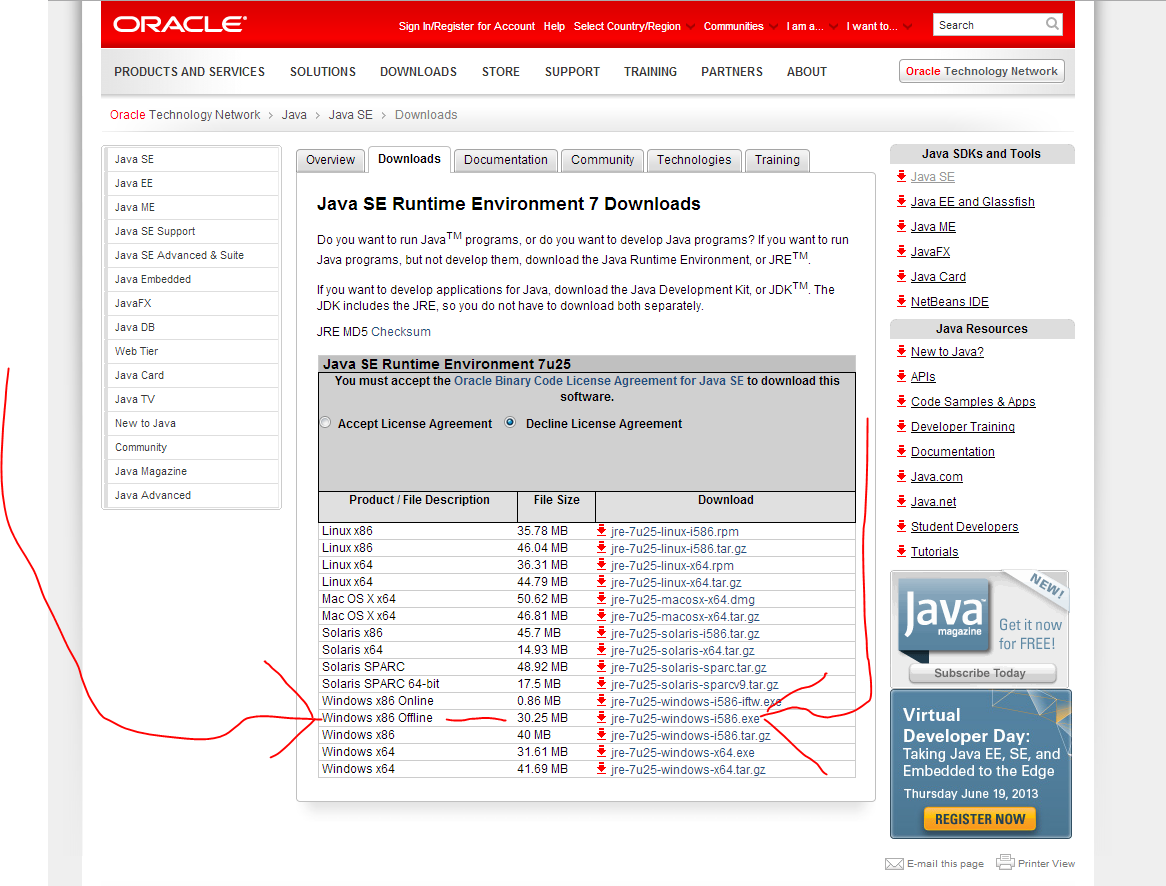Click red arrow icon beside Code Samples & Apps
The height and width of the screenshot is (886, 1166).
coord(901,402)
